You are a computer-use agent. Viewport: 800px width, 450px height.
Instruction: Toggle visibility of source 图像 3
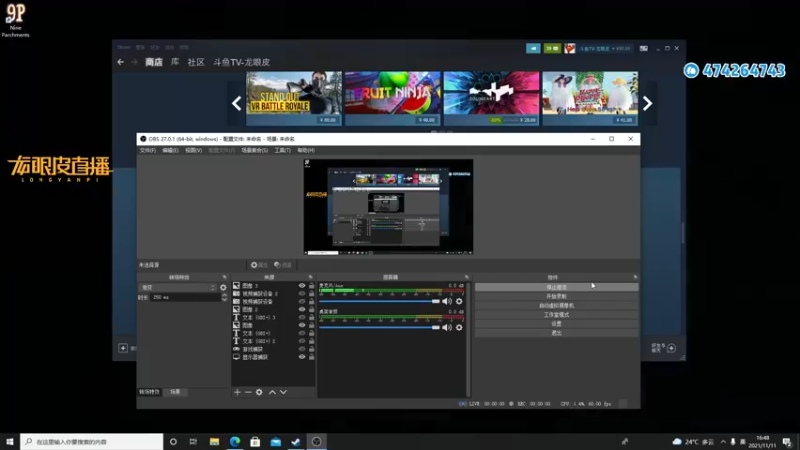click(302, 286)
